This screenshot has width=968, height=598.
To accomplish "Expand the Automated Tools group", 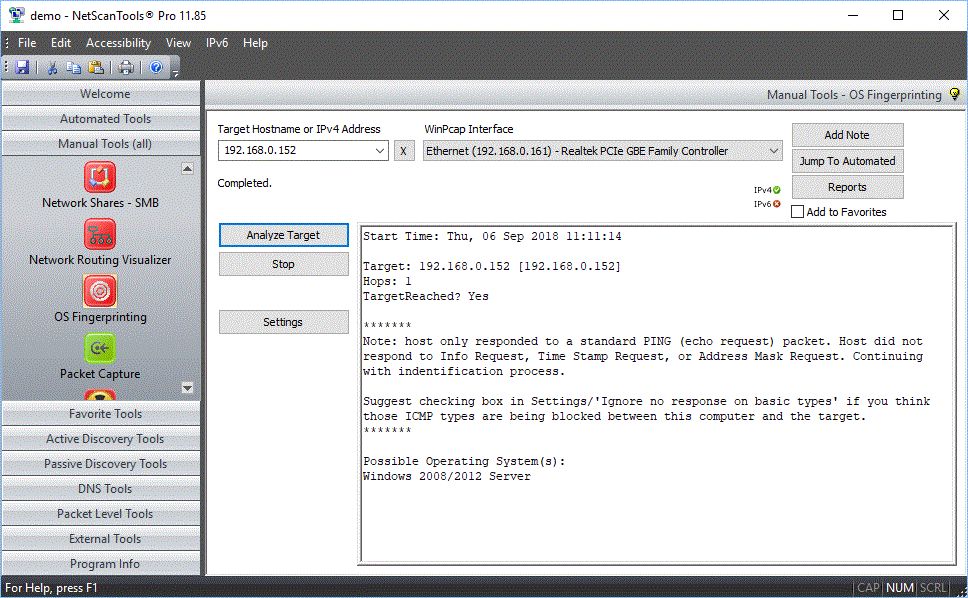I will click(x=101, y=118).
